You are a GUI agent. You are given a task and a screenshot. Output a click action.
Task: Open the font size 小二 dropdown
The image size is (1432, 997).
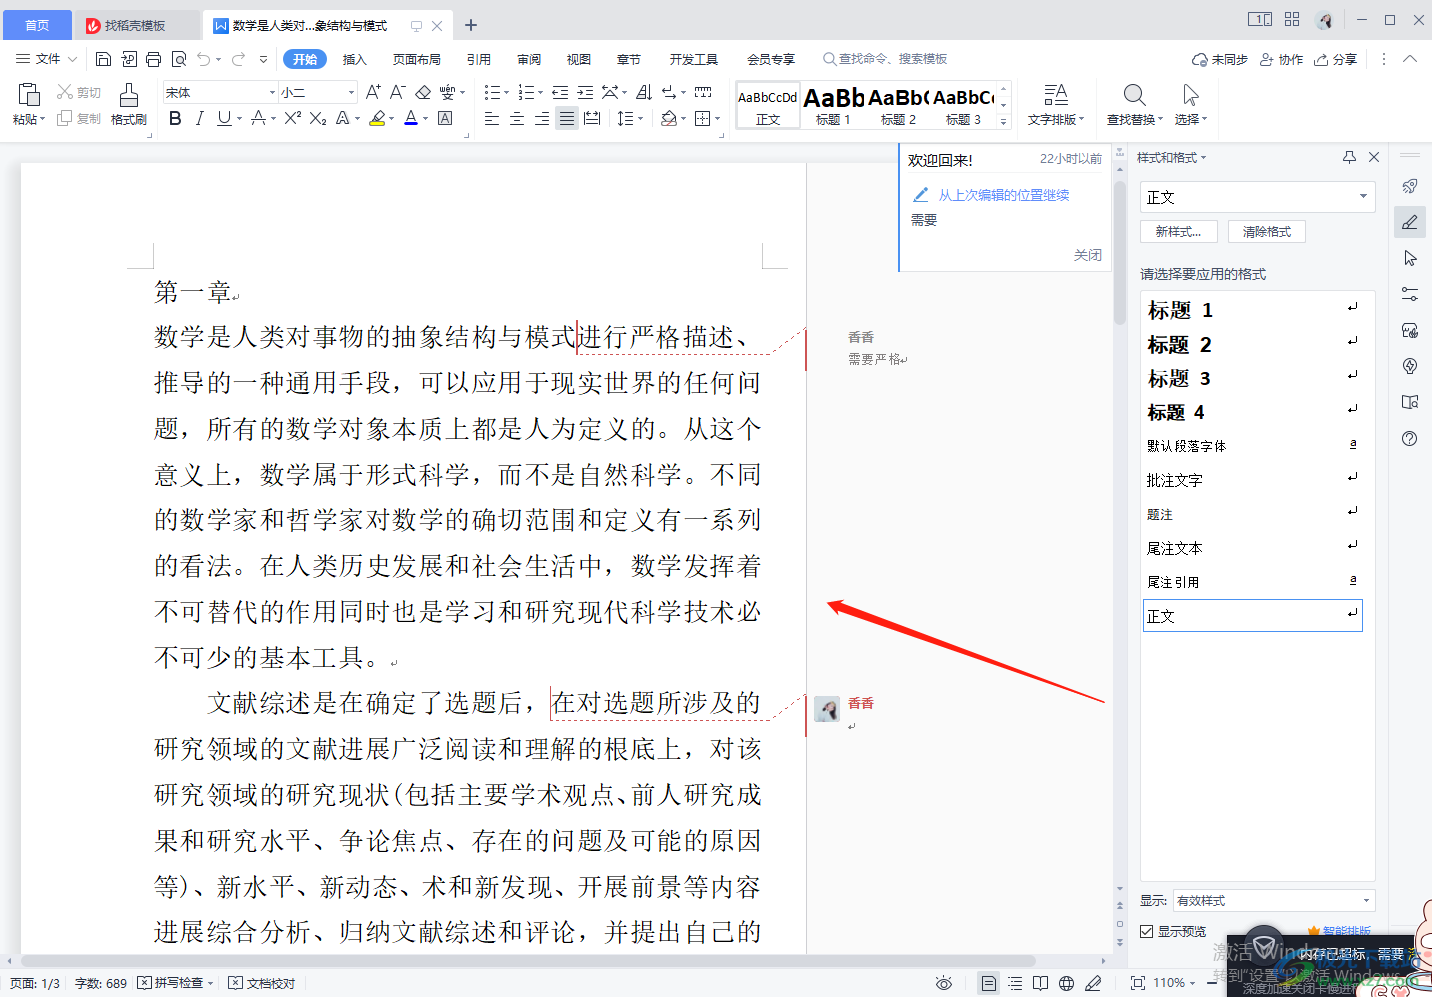(351, 92)
